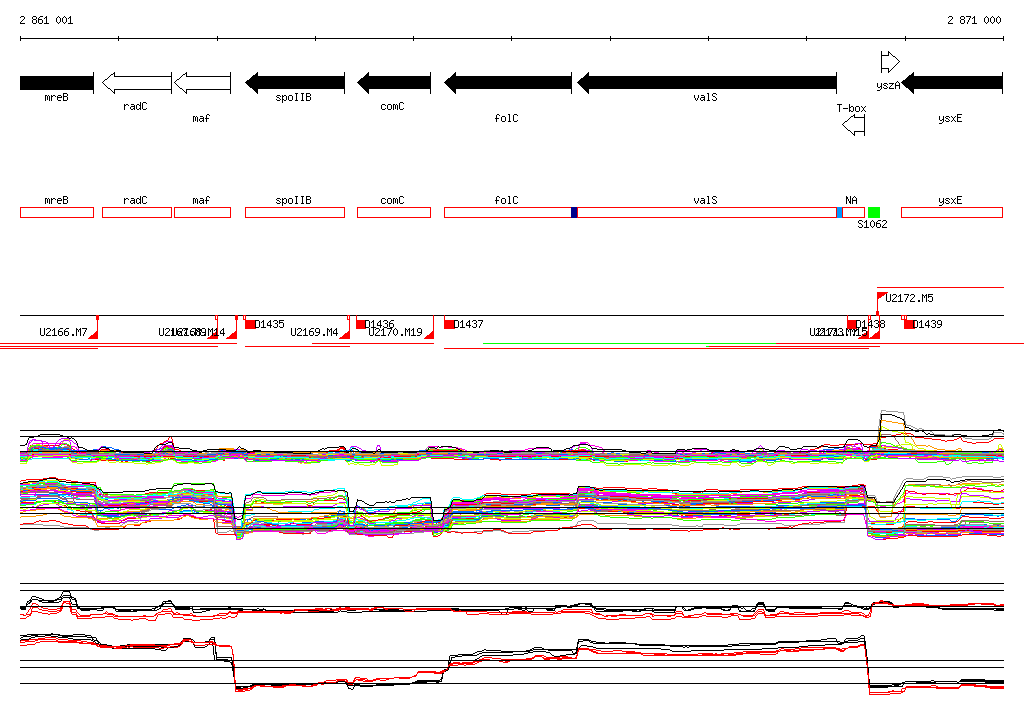Click the red mreB annotation box
This screenshot has width=1024, height=714.
click(57, 212)
